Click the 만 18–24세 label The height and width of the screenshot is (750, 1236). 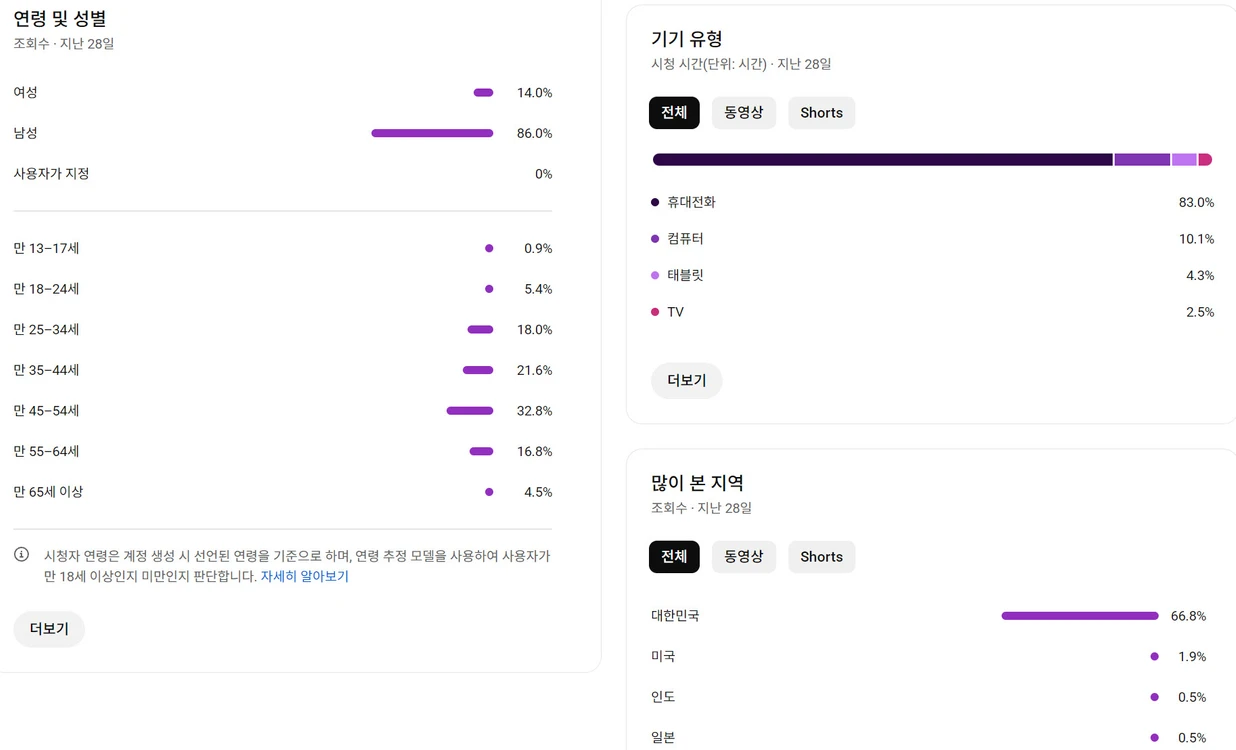46,289
